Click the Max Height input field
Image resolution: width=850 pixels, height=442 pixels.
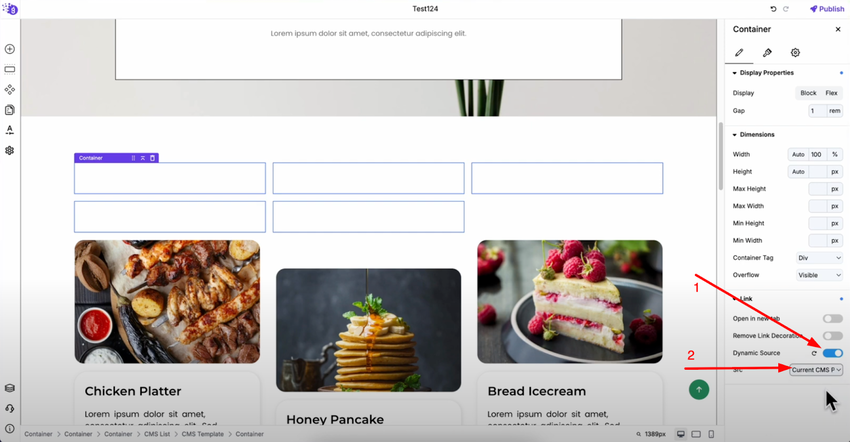(818, 189)
